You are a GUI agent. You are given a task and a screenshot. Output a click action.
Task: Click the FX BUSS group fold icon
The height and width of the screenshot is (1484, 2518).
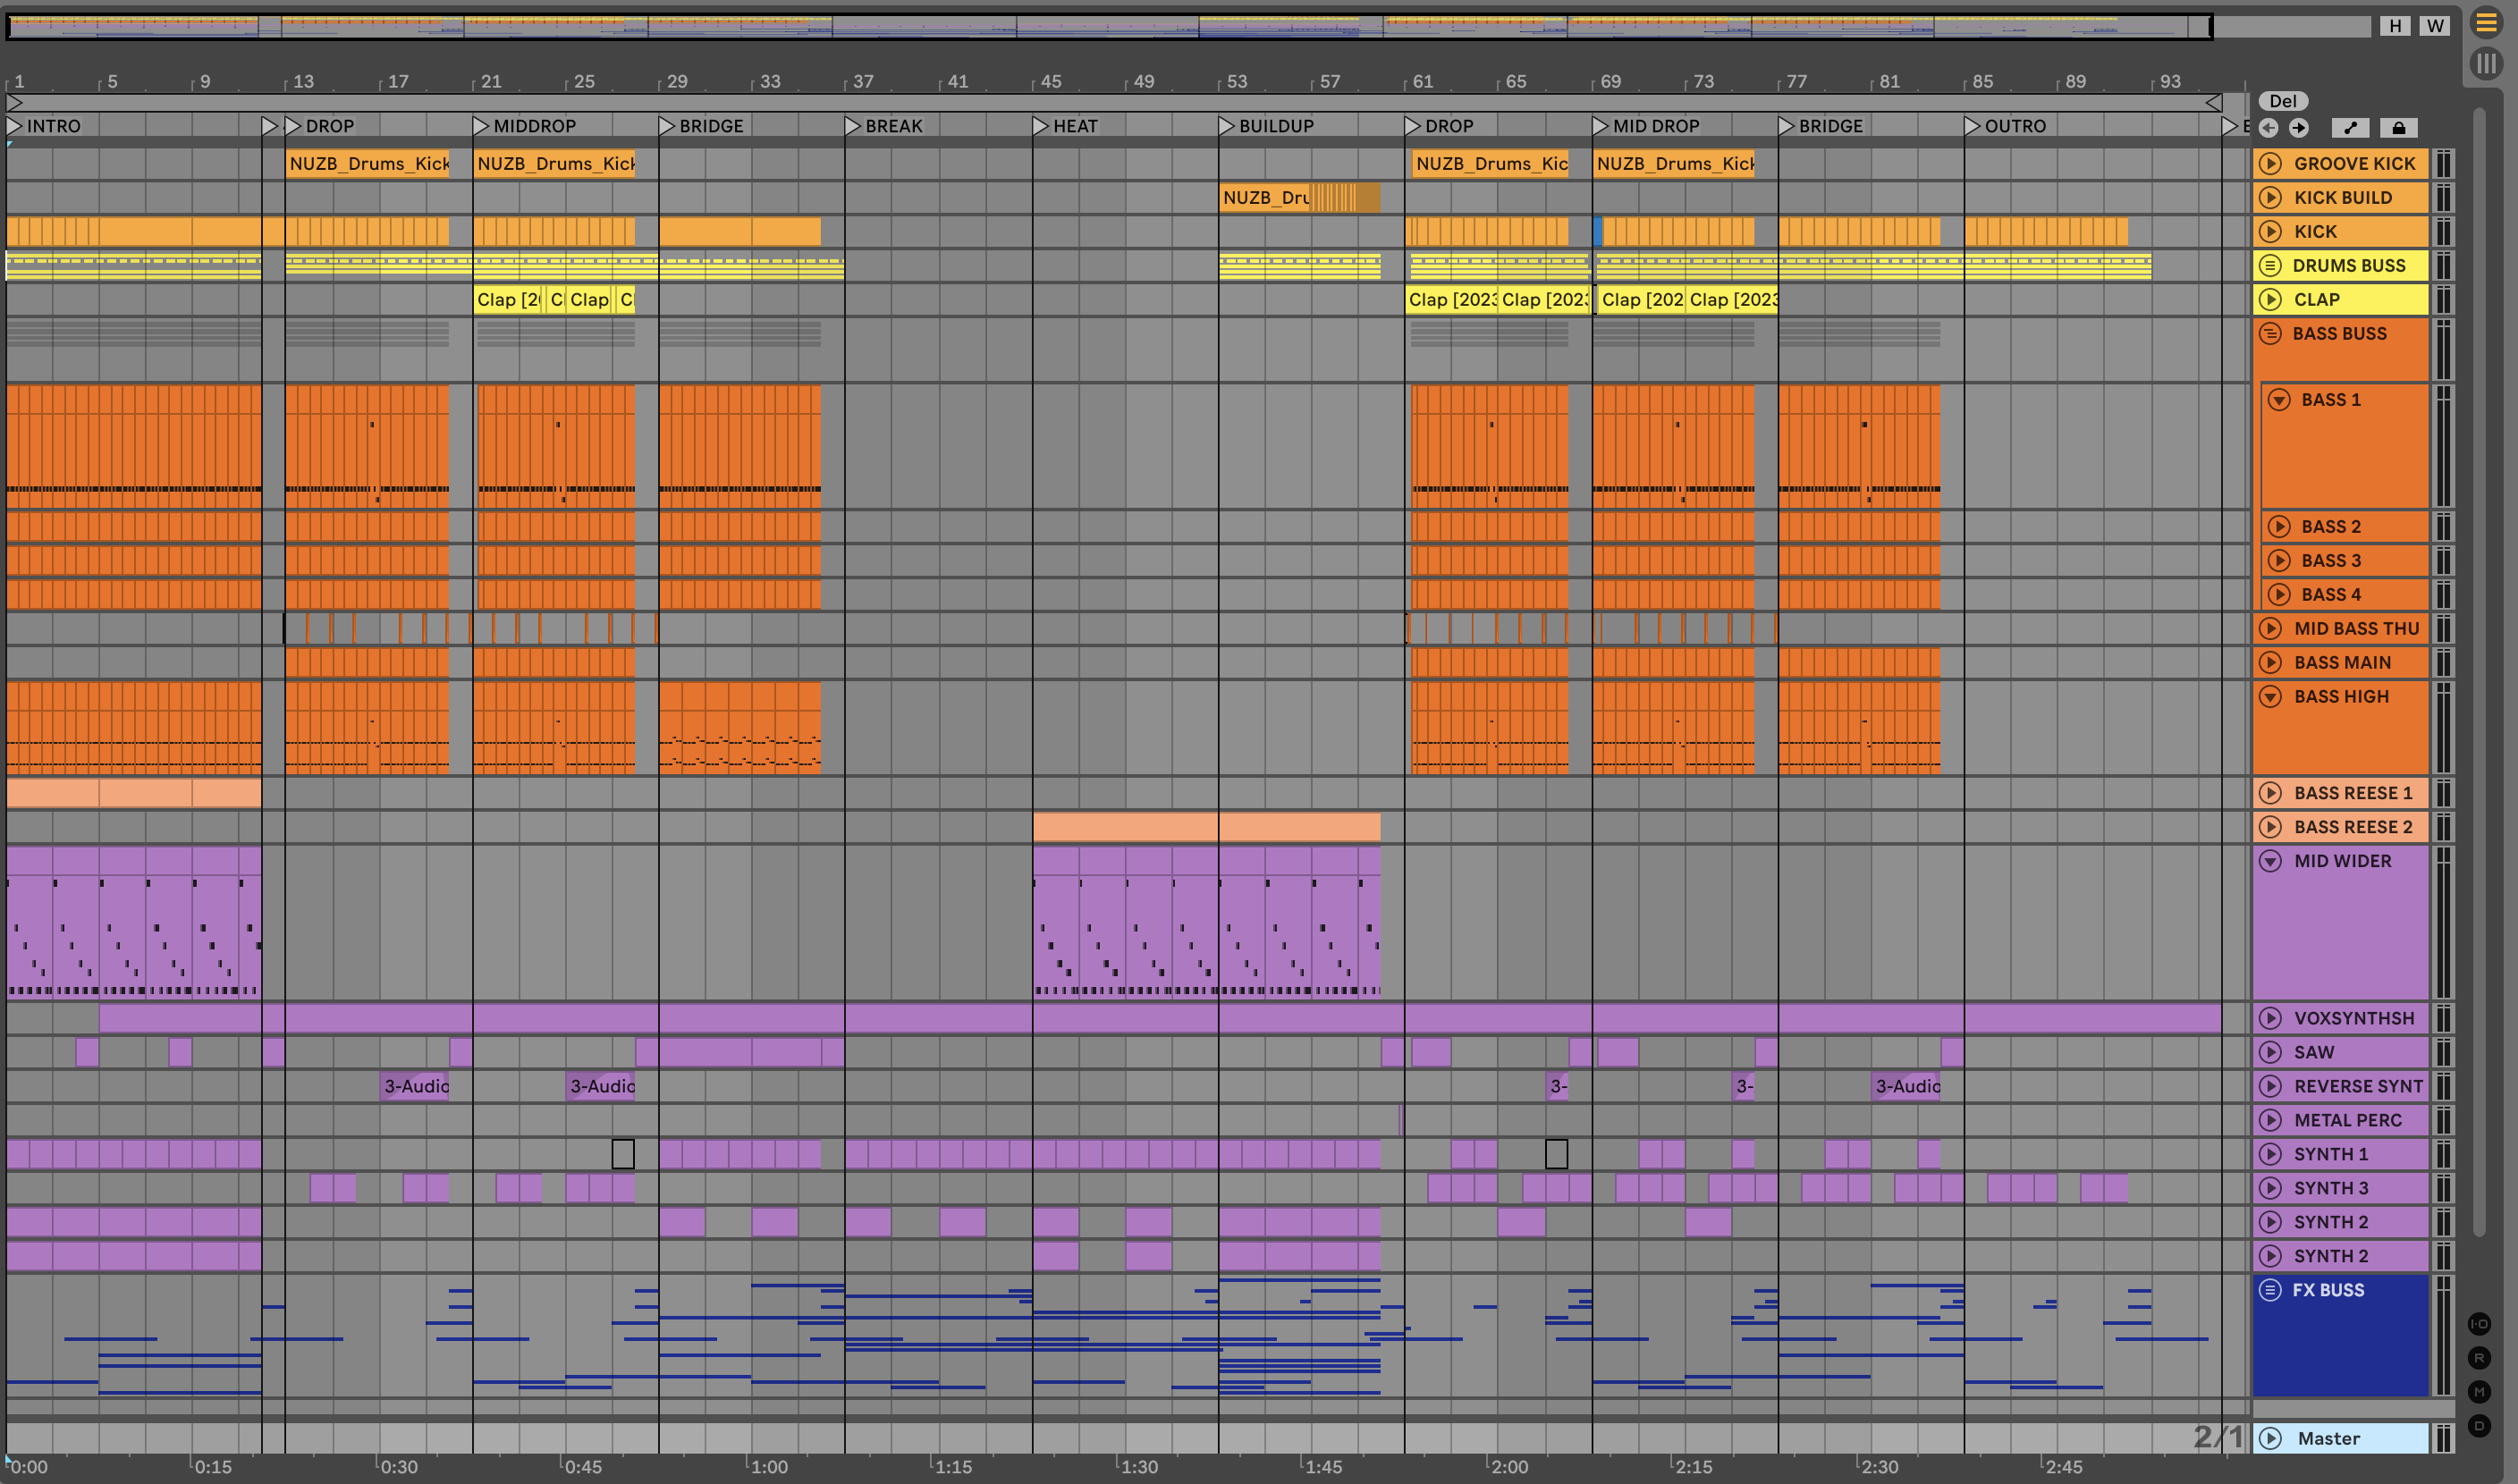pos(2270,1290)
